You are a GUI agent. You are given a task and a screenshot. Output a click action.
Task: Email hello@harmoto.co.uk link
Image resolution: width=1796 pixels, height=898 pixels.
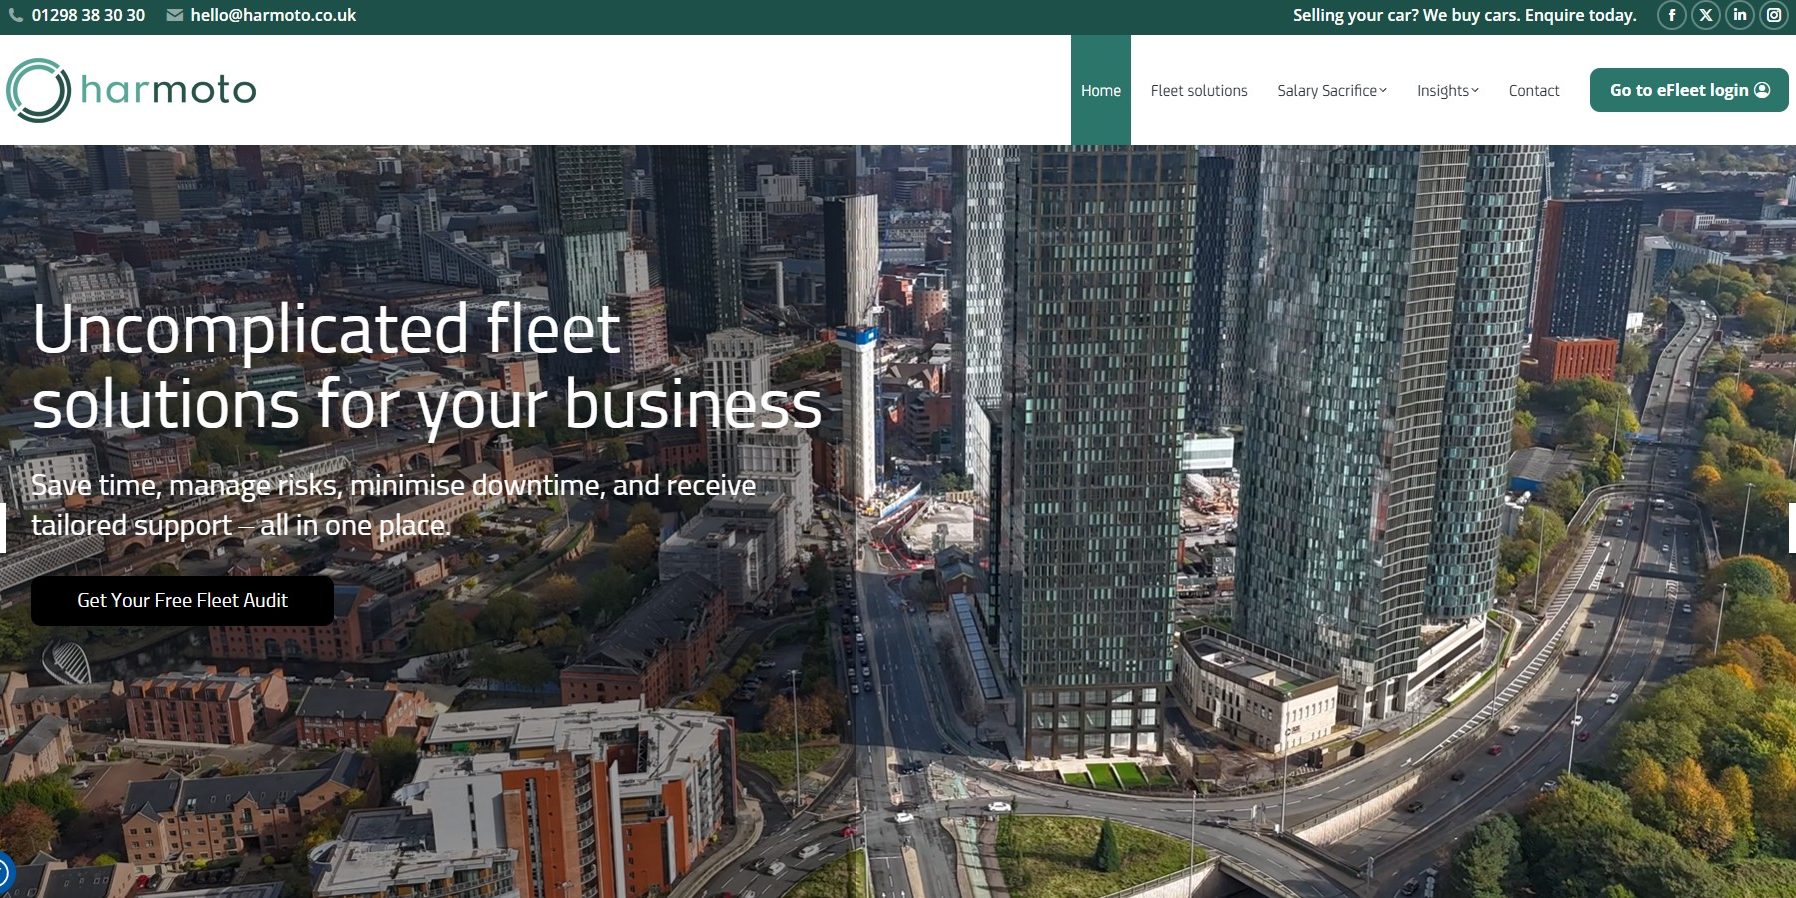click(x=273, y=15)
